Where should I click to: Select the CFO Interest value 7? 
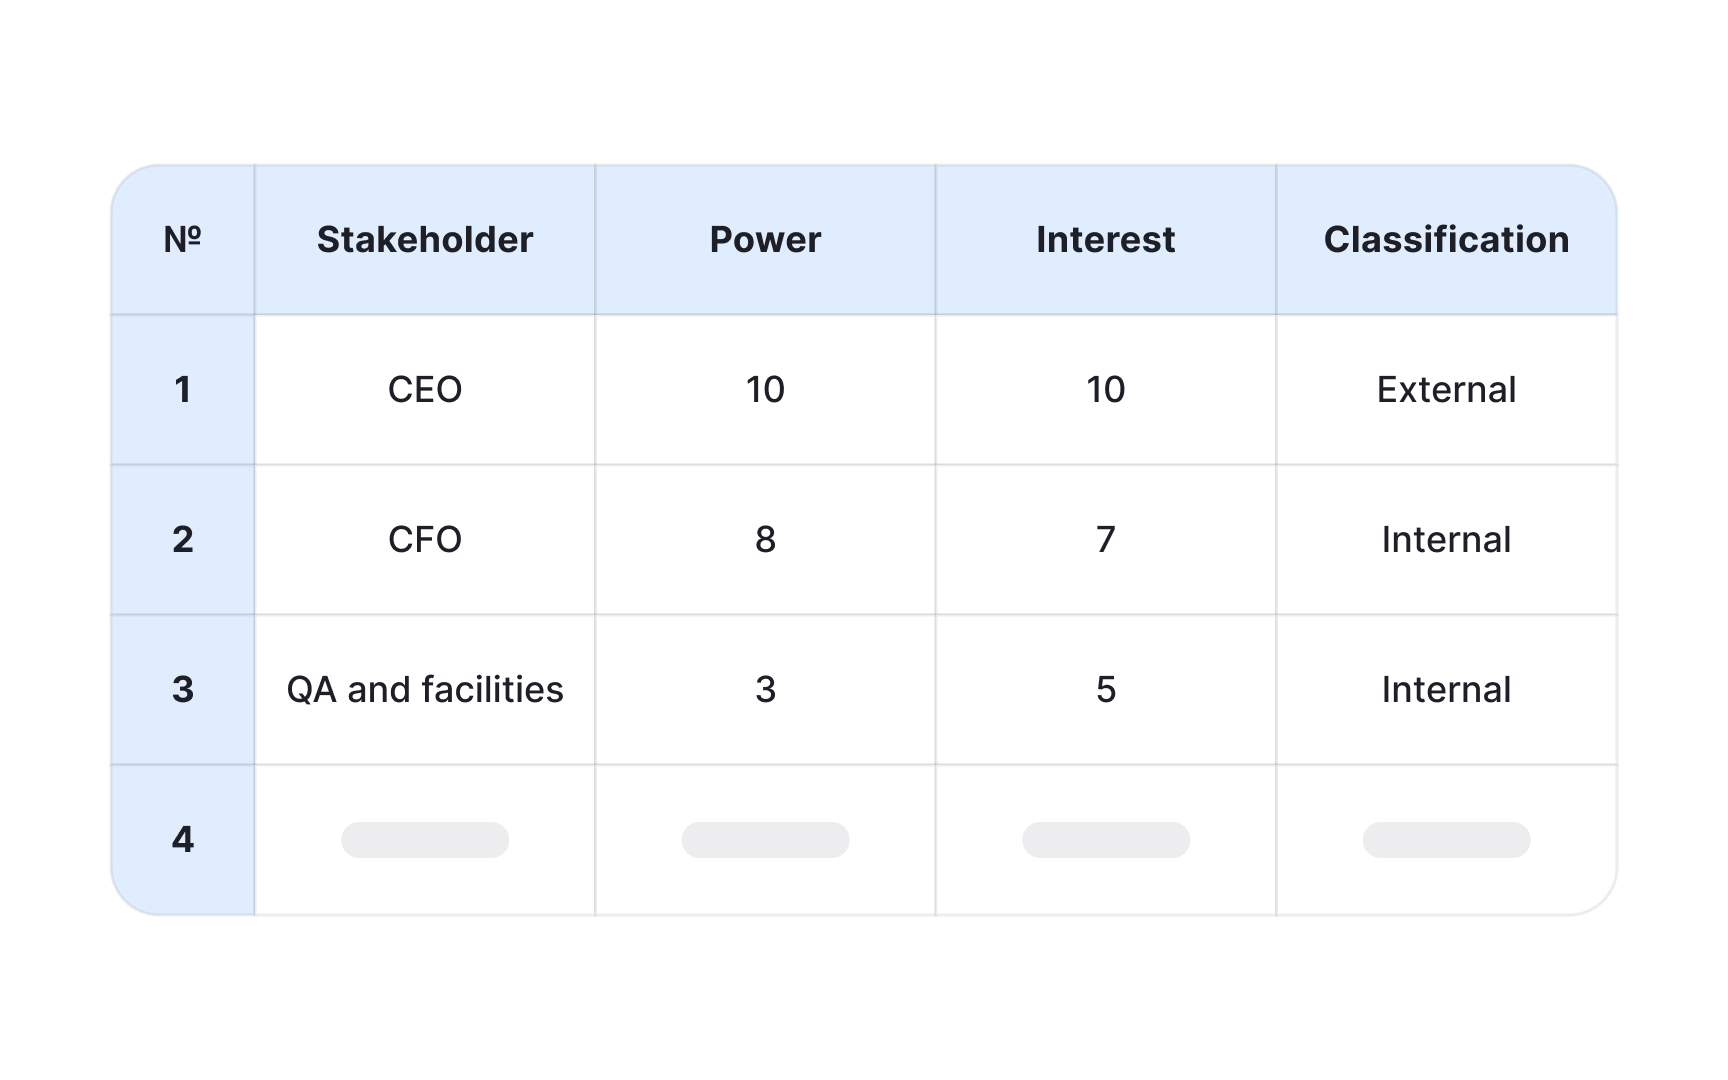(1105, 540)
